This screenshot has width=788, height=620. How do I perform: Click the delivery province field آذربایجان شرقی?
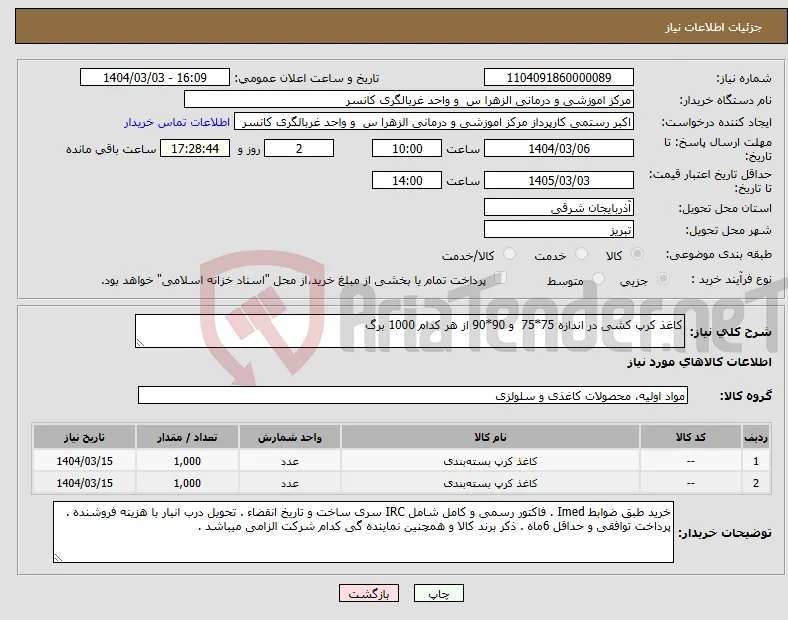point(558,207)
